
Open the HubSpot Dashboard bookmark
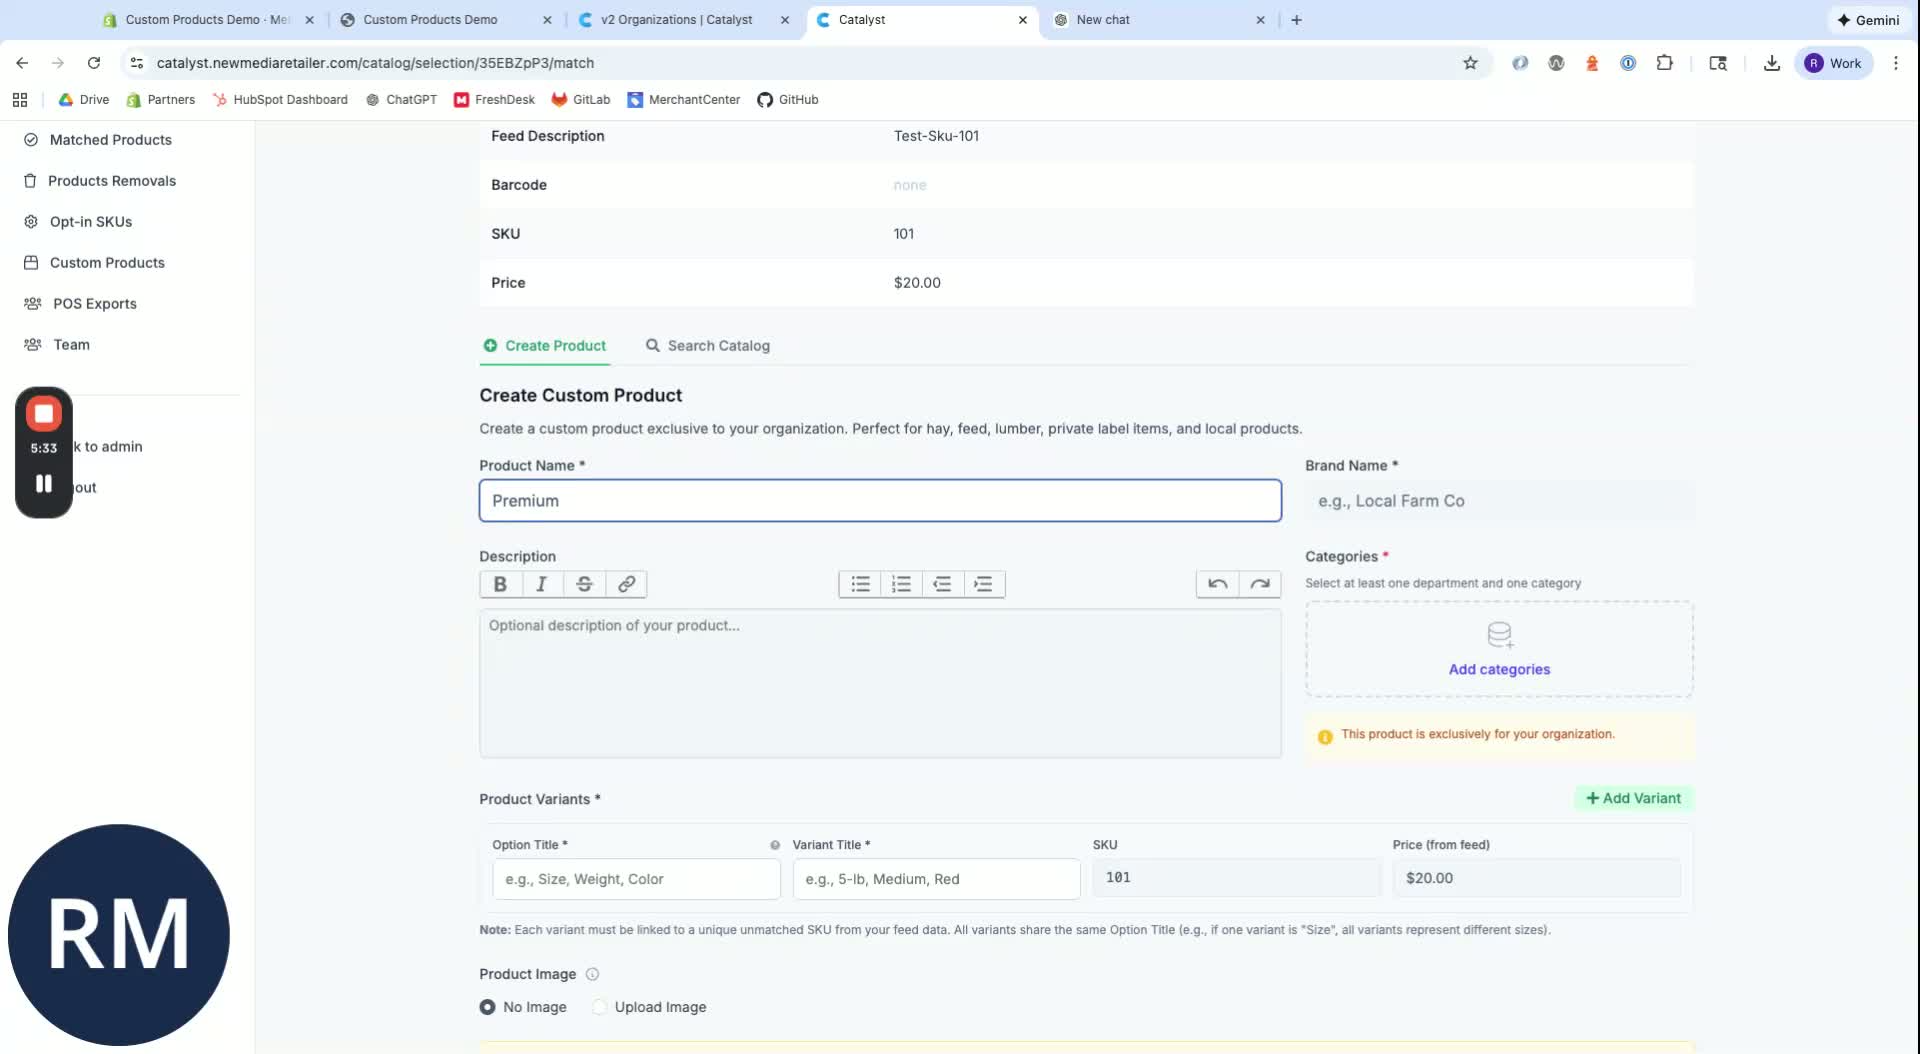pyautogui.click(x=280, y=100)
